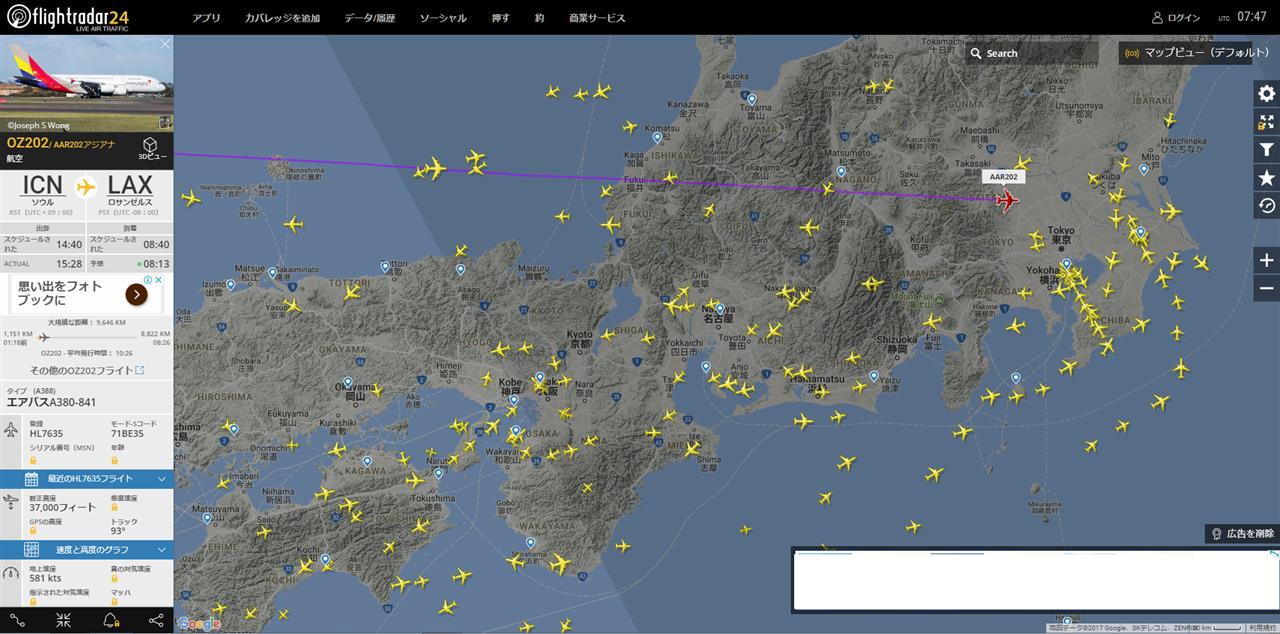Toggle fullscreen map view icon
The image size is (1280, 634).
pos(1266,122)
